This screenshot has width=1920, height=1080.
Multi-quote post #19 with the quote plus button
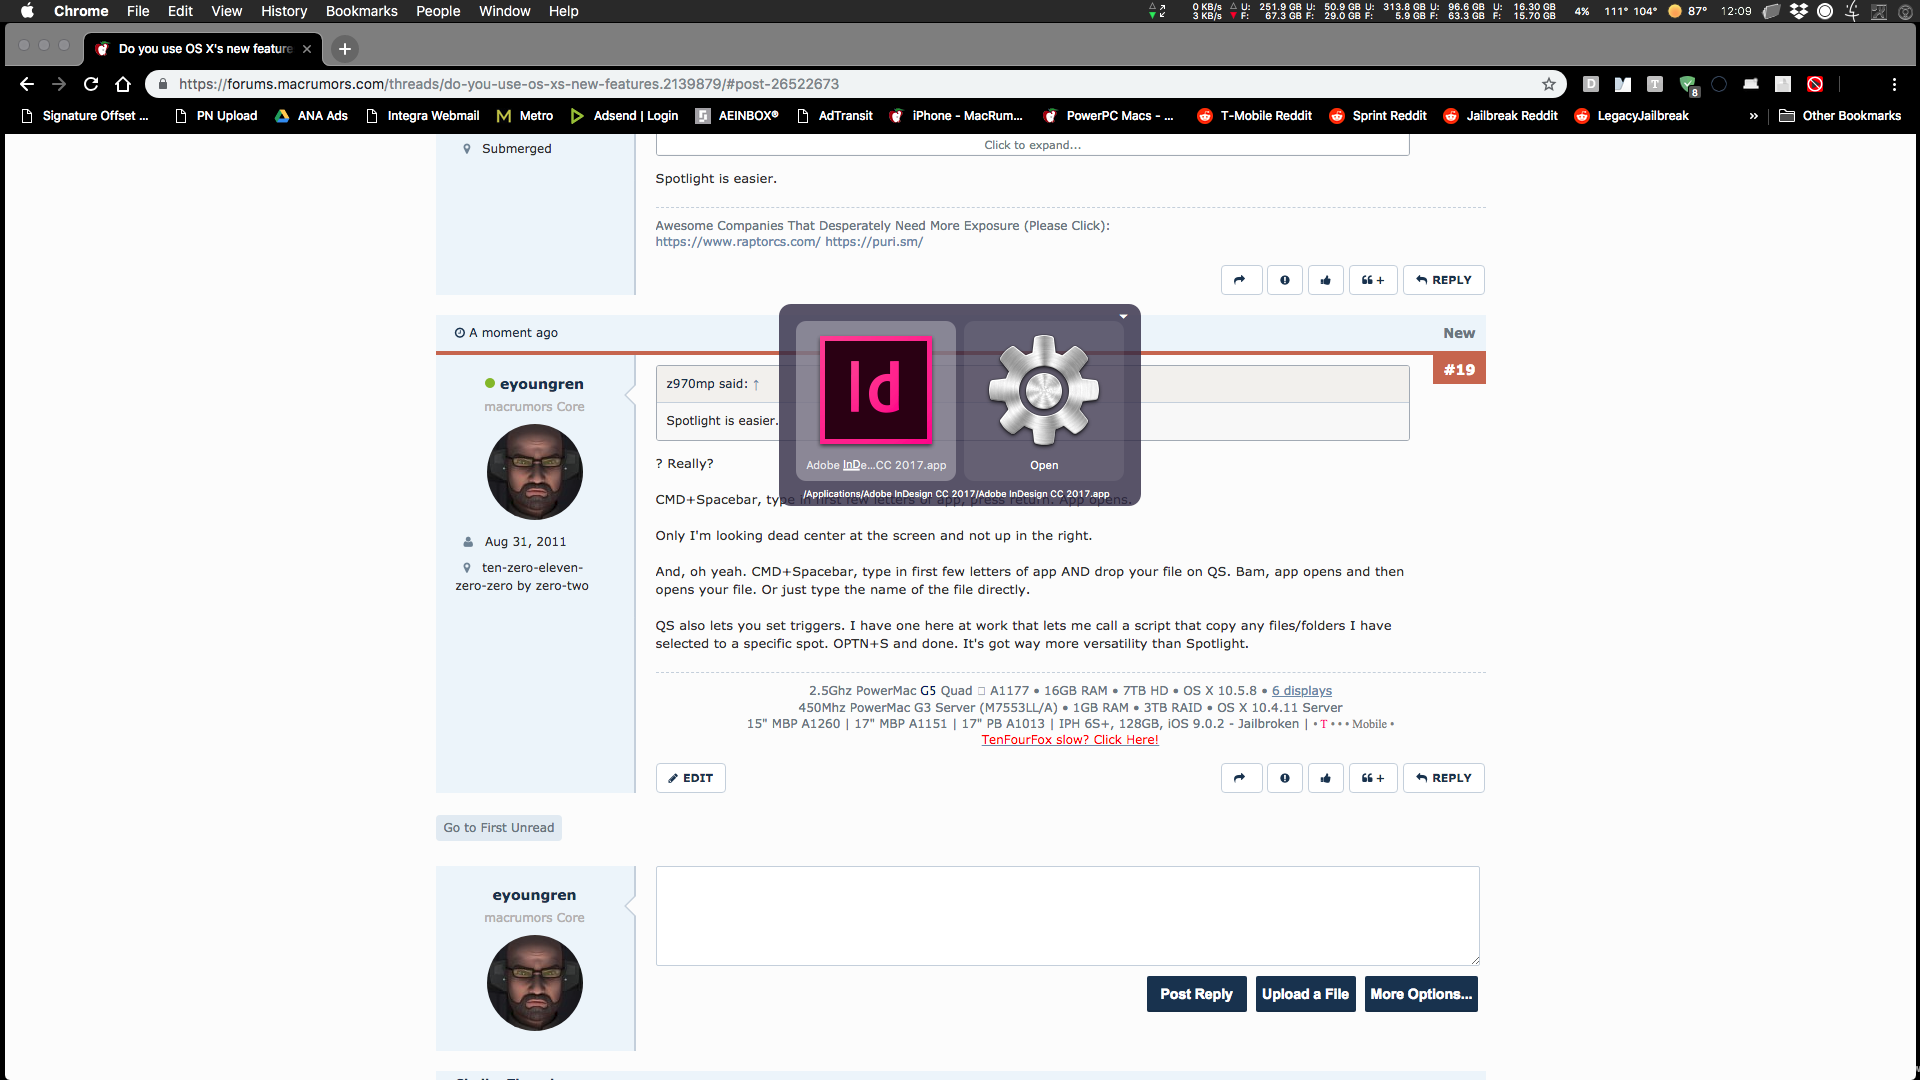[1373, 778]
